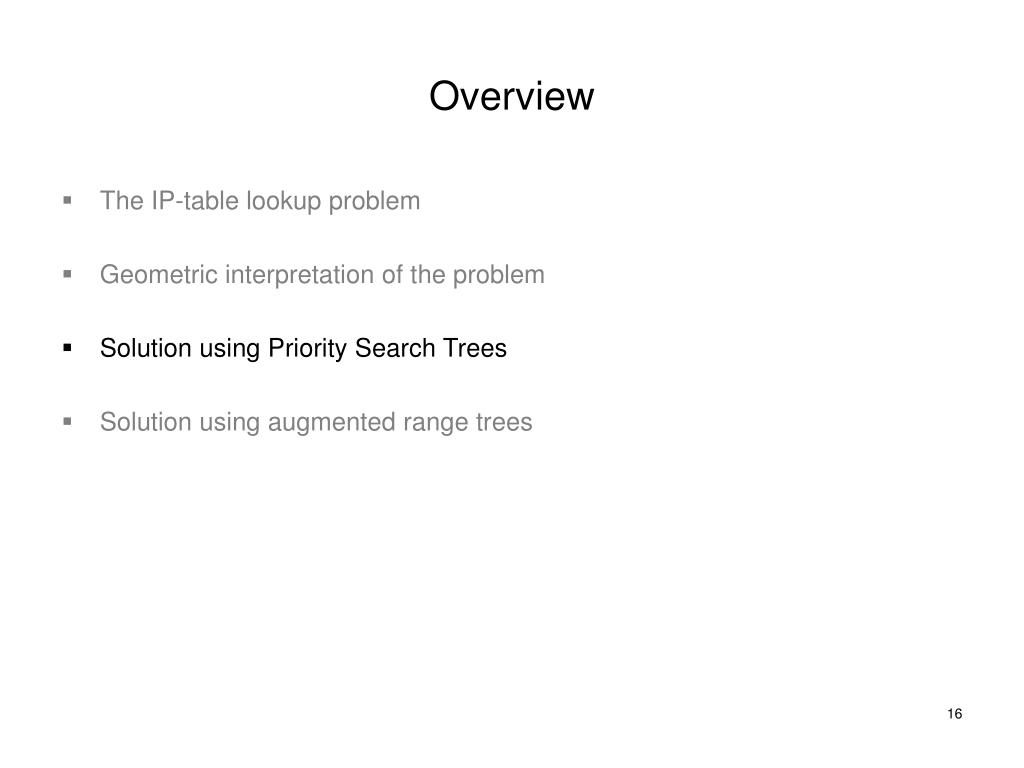Image resolution: width=1024 pixels, height=768 pixels.
Task: Select the black bullet next to Priority Search Trees
Action: (x=67, y=348)
